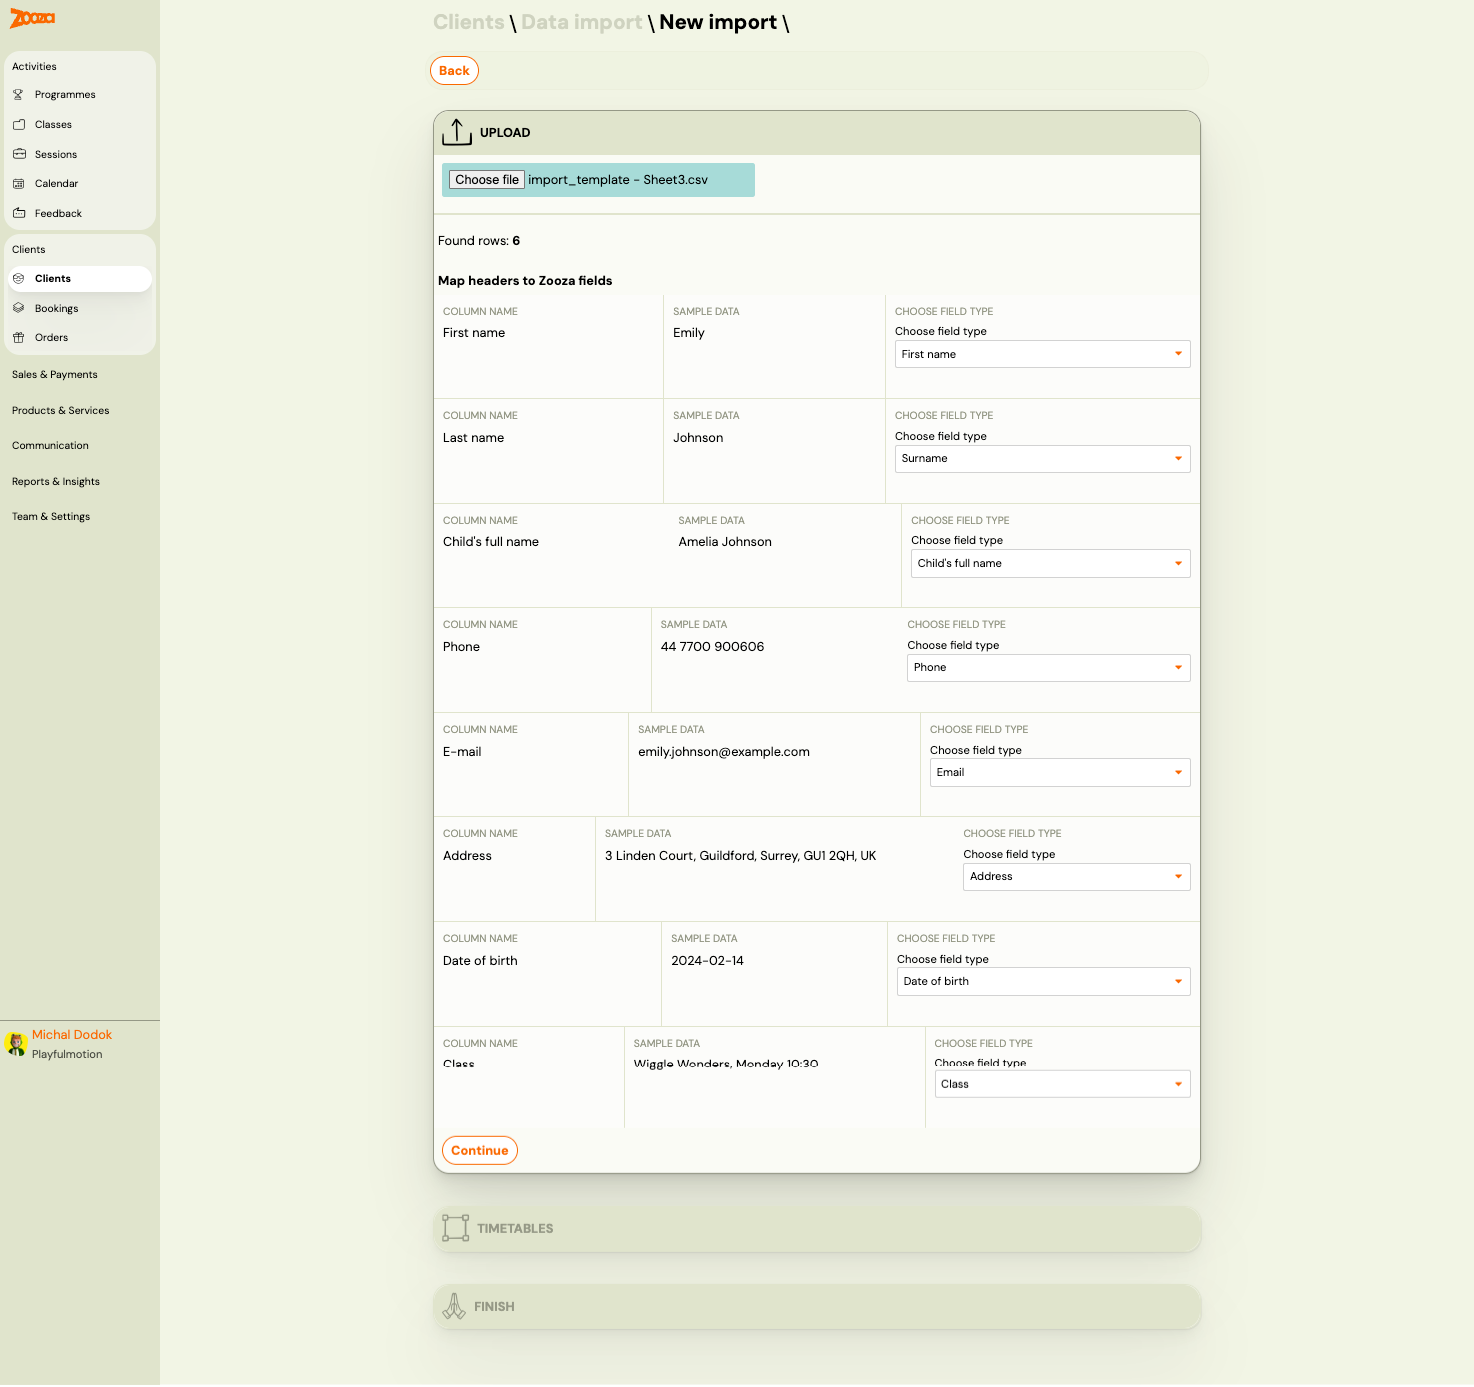
Task: Click the Sessions icon
Action: click(x=19, y=154)
